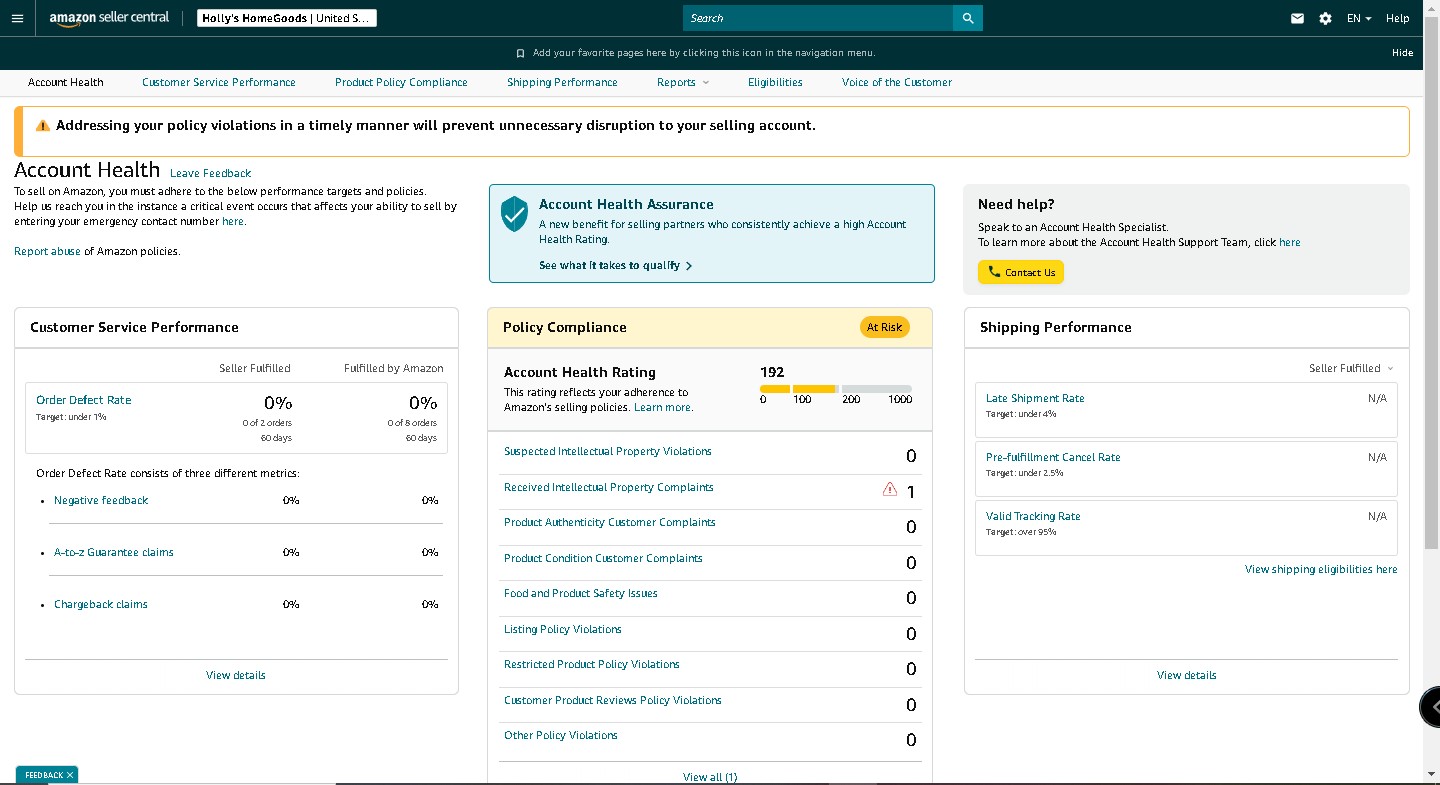The image size is (1440, 785).
Task: Open the Help link in the header
Action: (1397, 18)
